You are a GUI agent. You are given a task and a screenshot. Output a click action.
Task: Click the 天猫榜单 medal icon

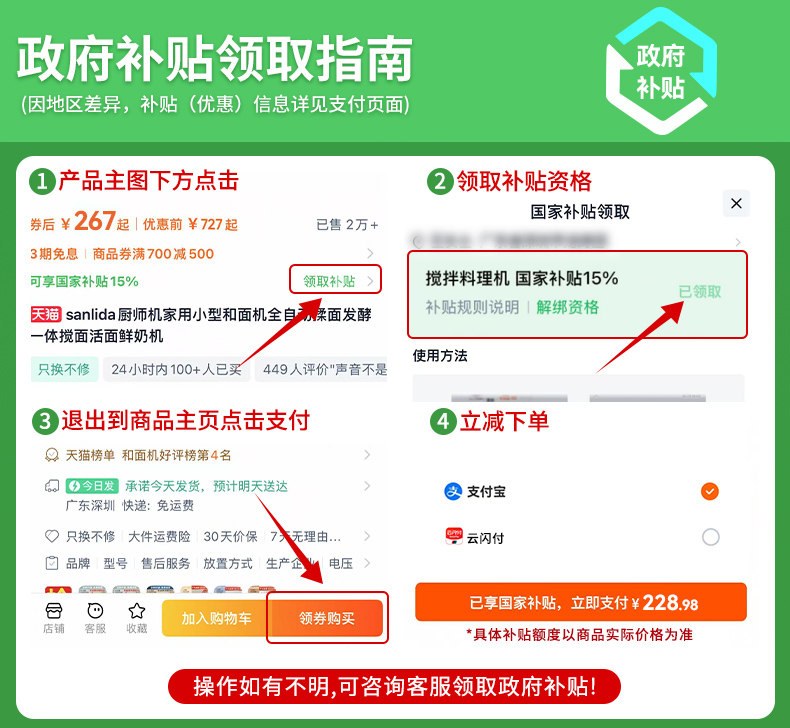click(x=52, y=455)
